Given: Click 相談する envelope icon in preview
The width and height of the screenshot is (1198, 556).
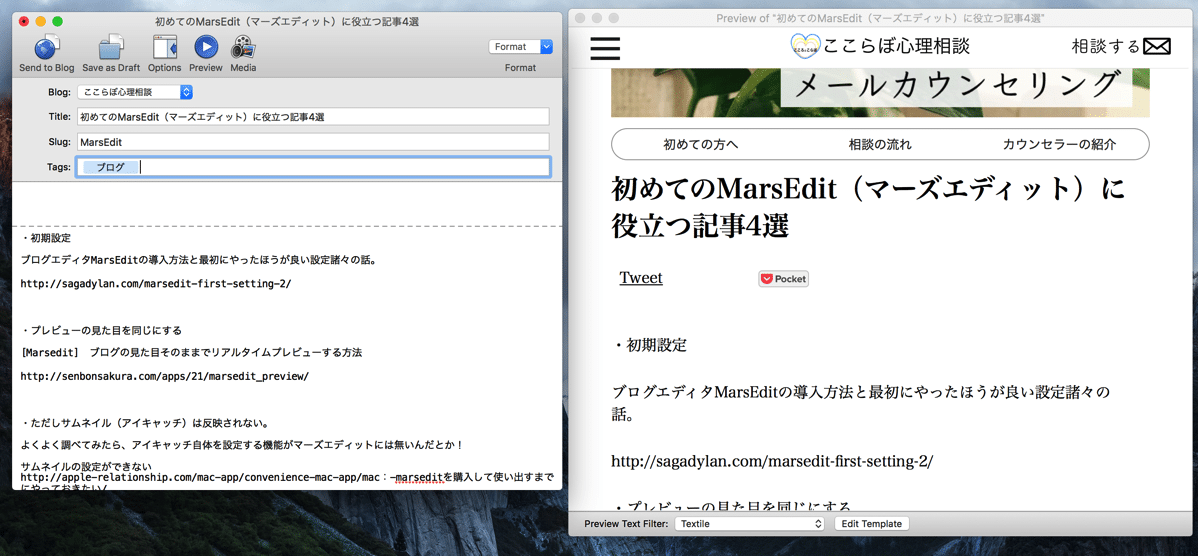Looking at the screenshot, I should click(1157, 47).
